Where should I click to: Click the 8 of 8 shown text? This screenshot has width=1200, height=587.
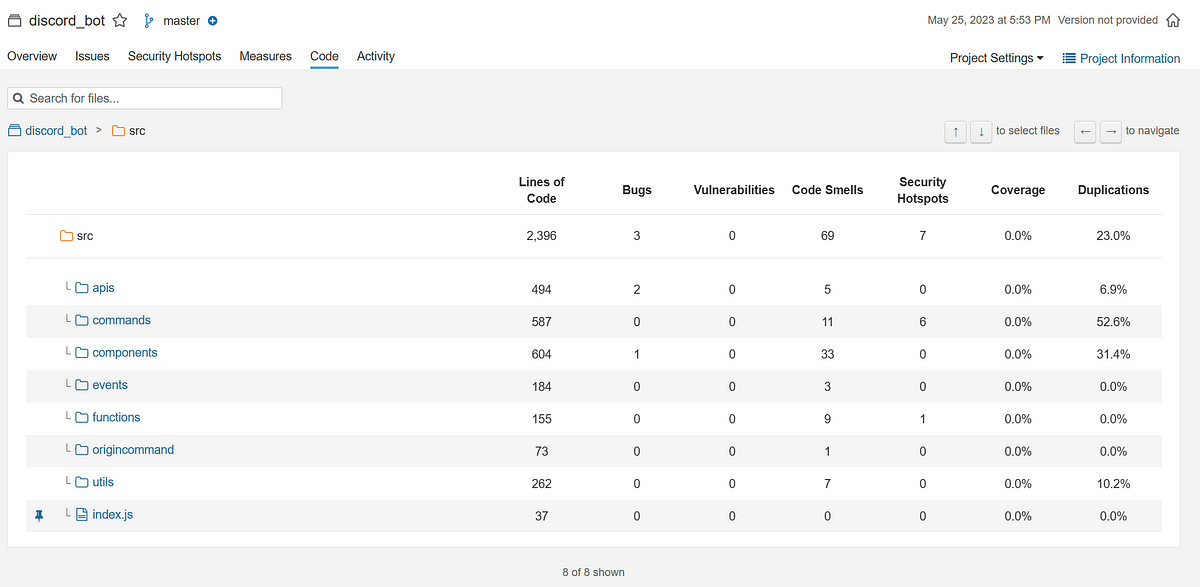click(x=593, y=572)
